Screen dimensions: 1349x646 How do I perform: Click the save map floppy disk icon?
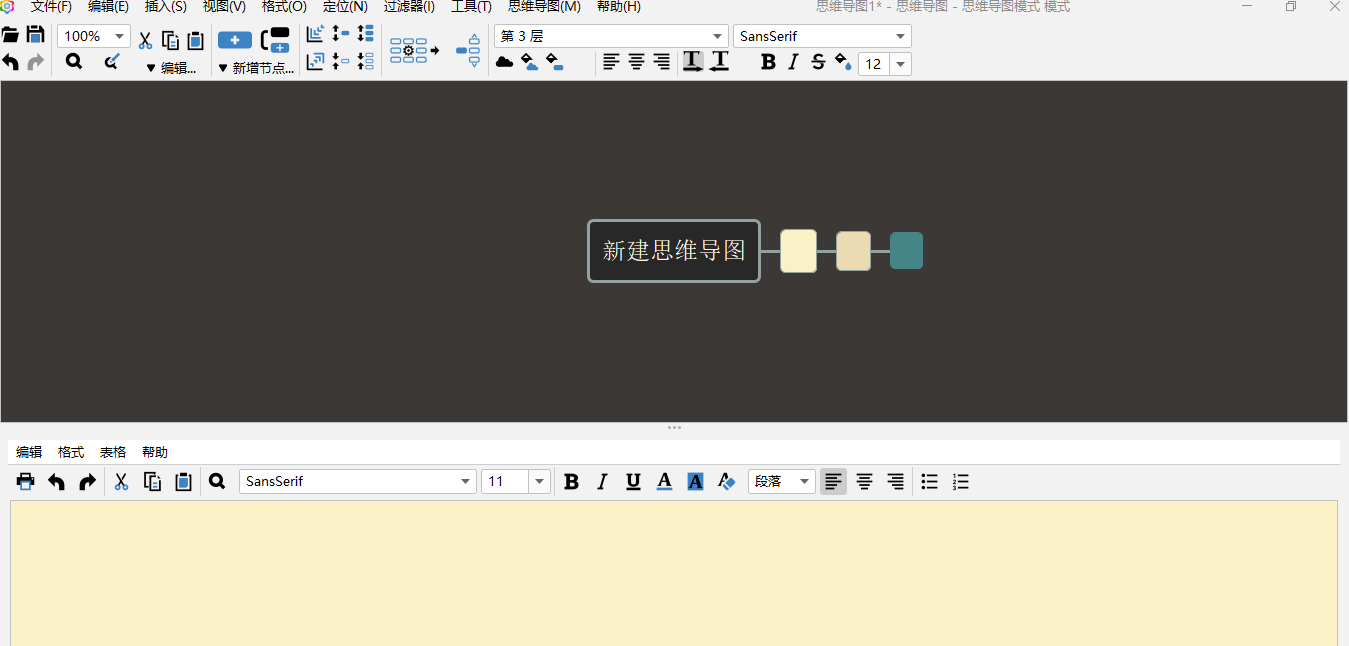click(x=35, y=36)
